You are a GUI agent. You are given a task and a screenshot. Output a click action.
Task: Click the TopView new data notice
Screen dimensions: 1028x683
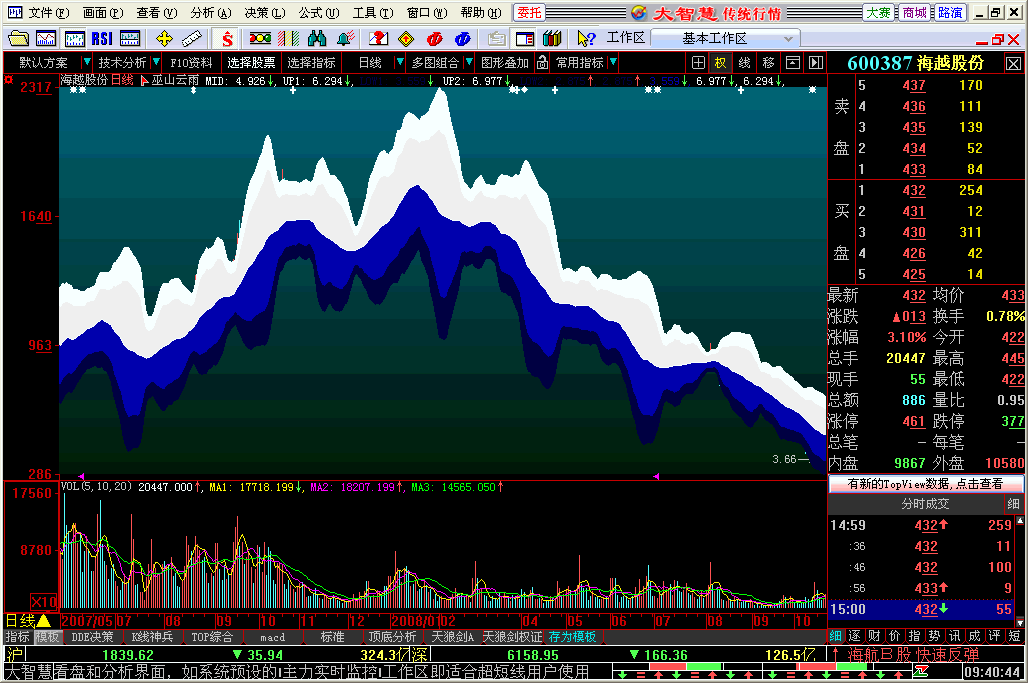(x=925, y=484)
